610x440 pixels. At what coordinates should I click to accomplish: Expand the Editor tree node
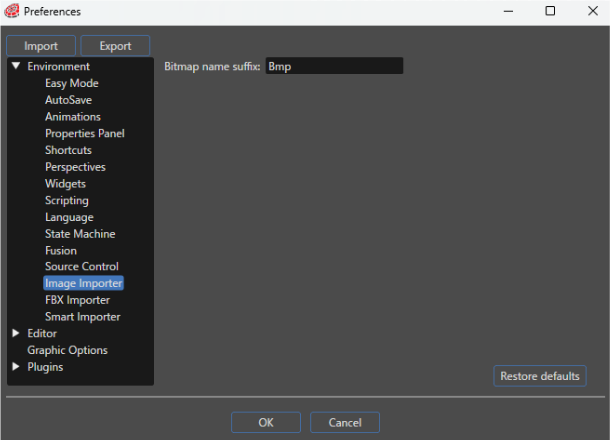(x=16, y=333)
